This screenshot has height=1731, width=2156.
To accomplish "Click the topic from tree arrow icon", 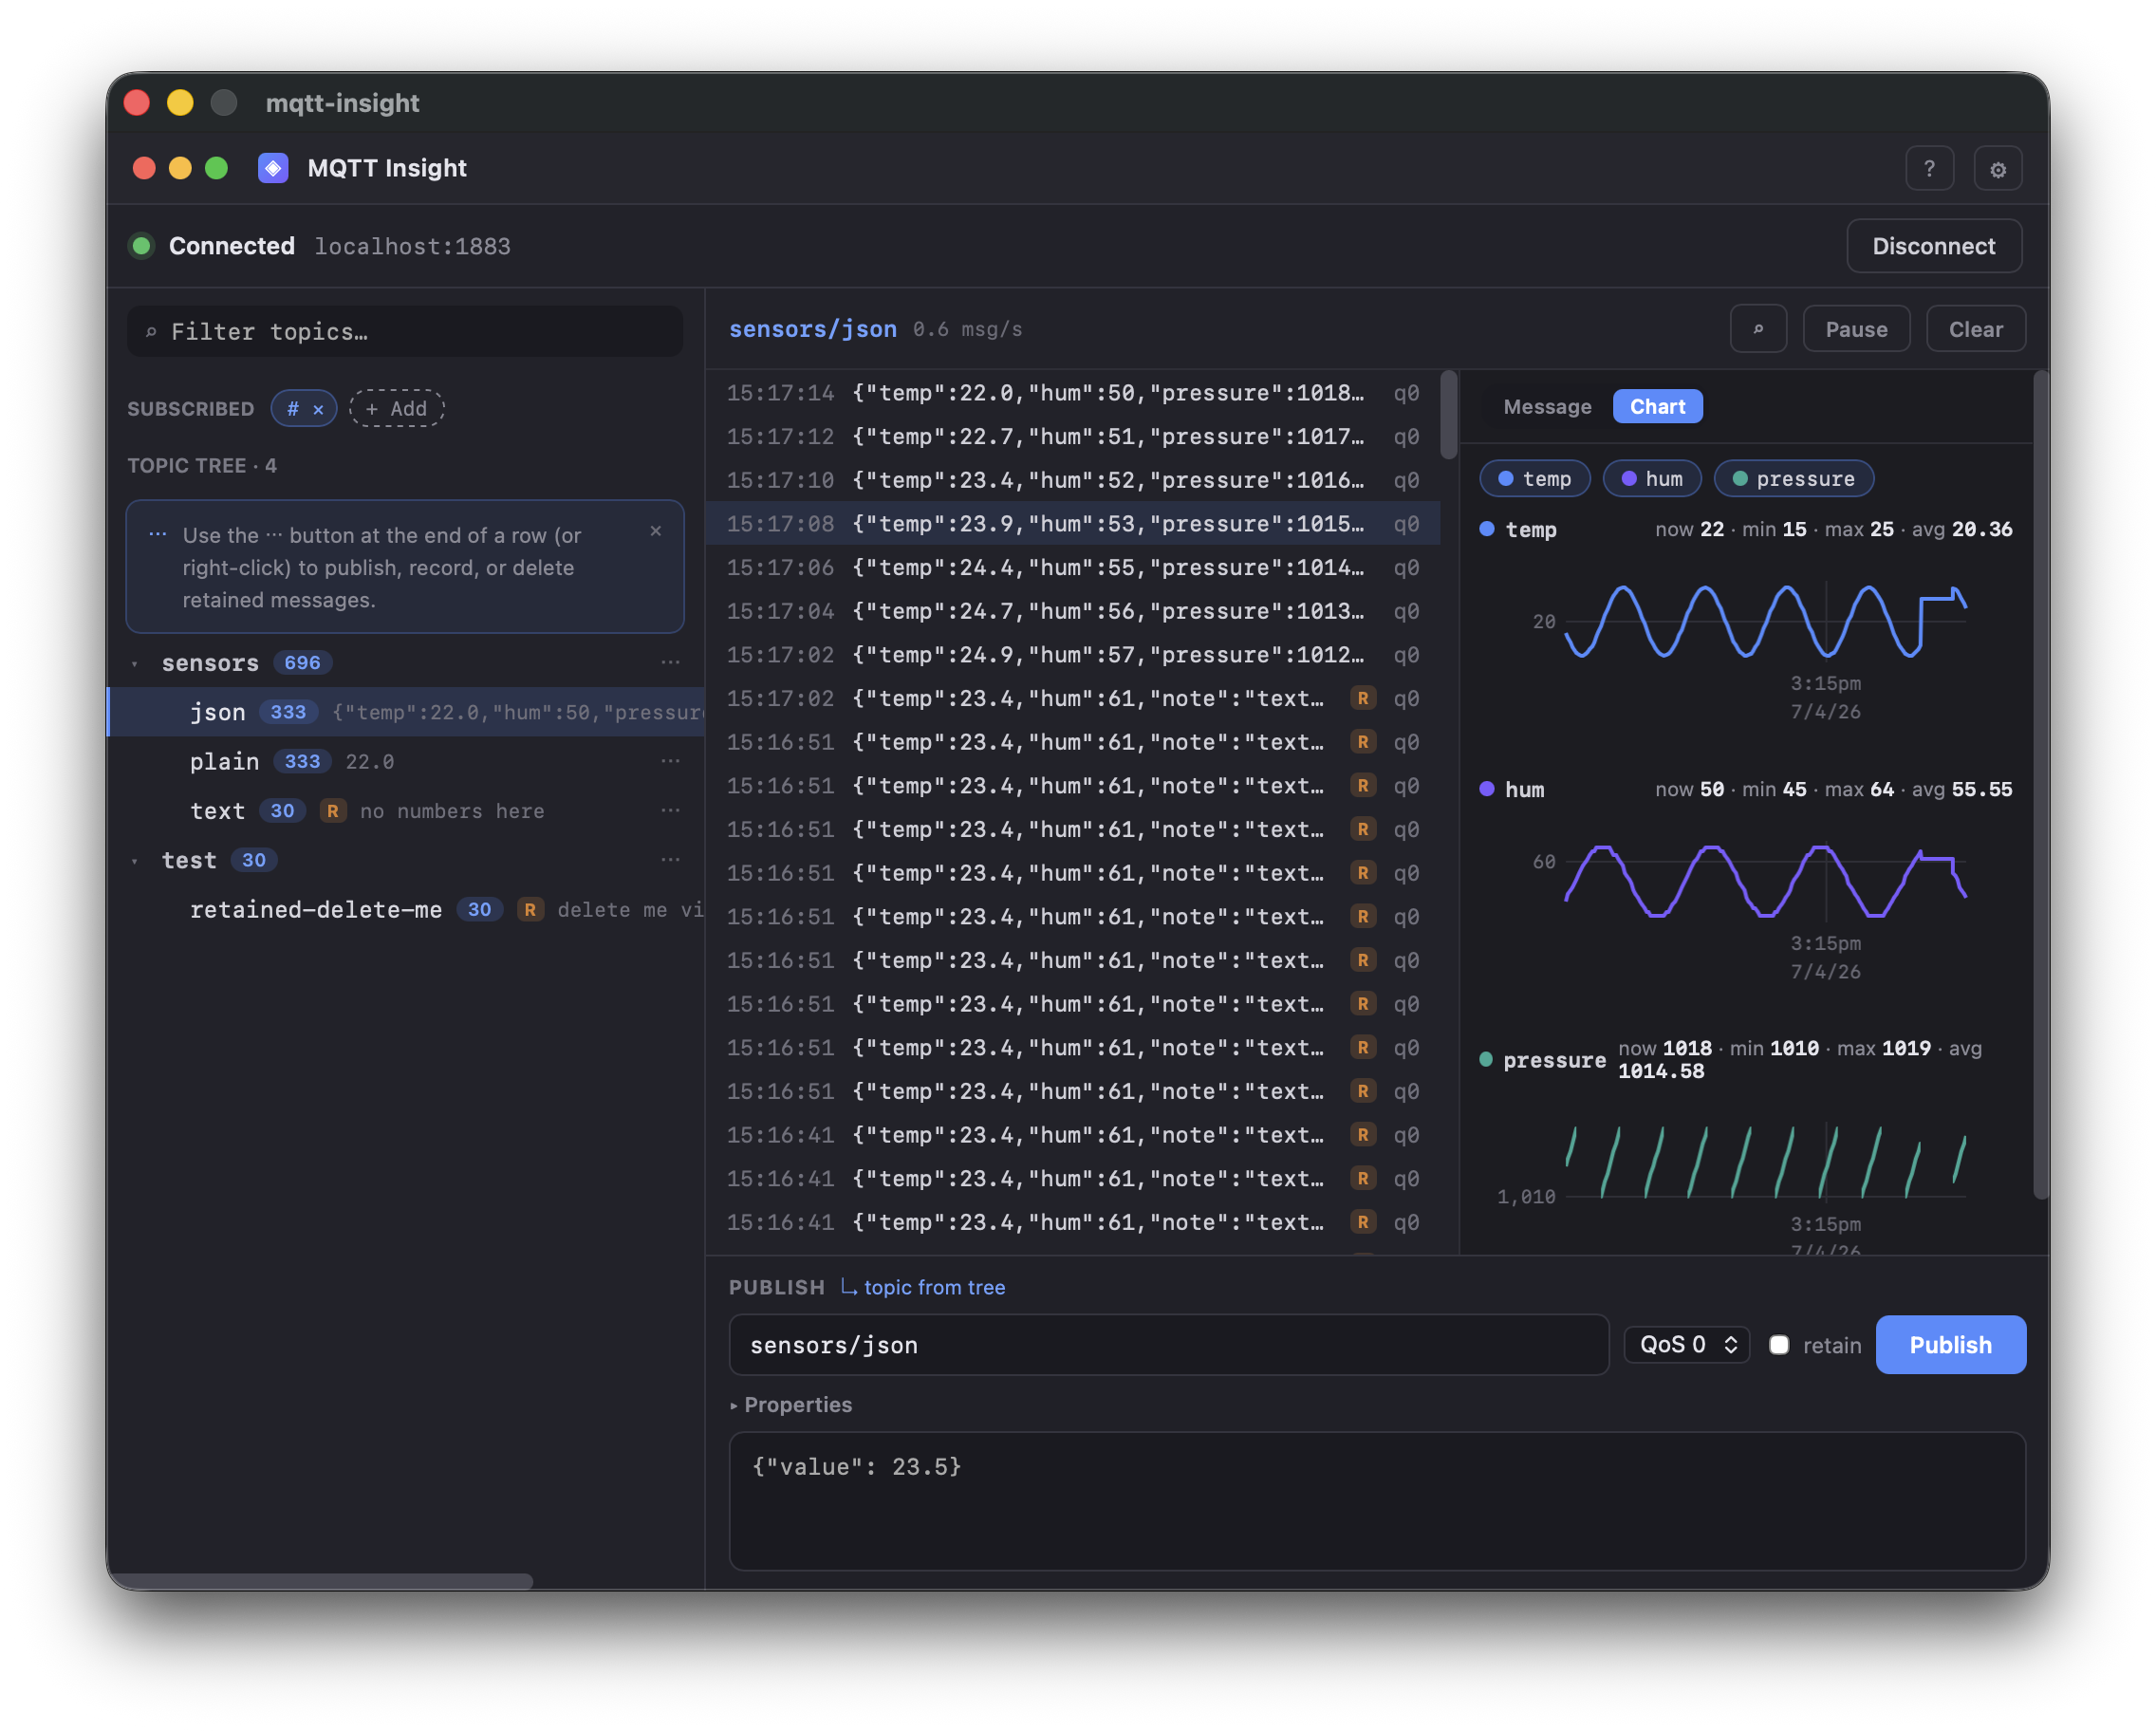I will click(848, 1287).
